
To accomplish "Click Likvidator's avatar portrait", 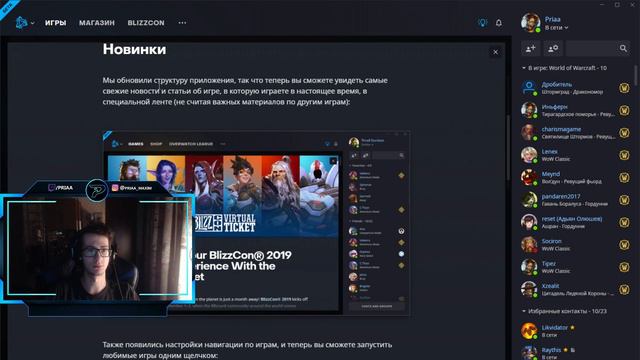I will [529, 331].
